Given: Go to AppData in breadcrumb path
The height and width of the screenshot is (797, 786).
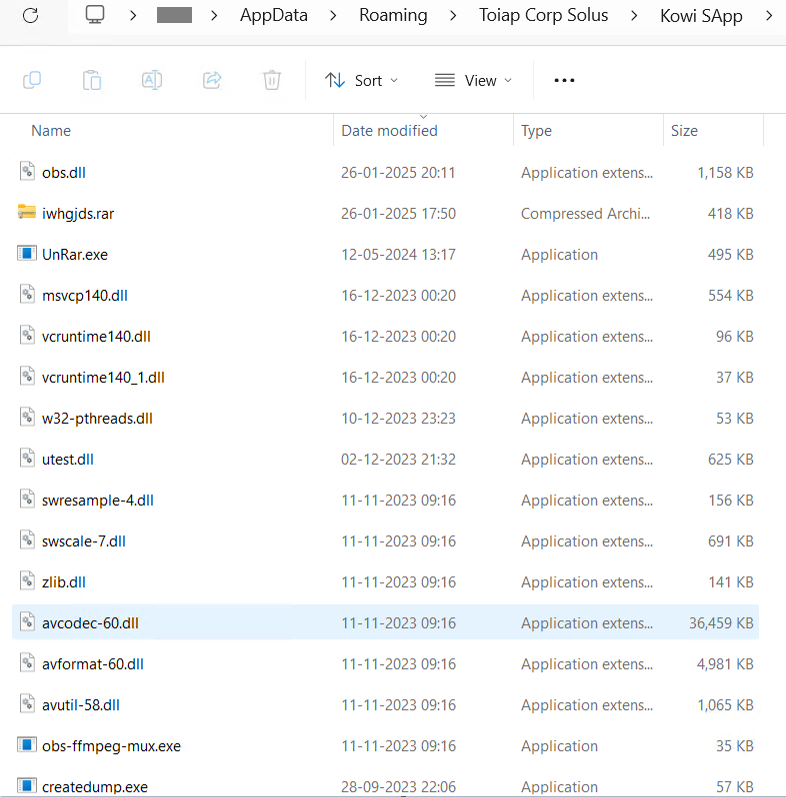Looking at the screenshot, I should (x=273, y=15).
